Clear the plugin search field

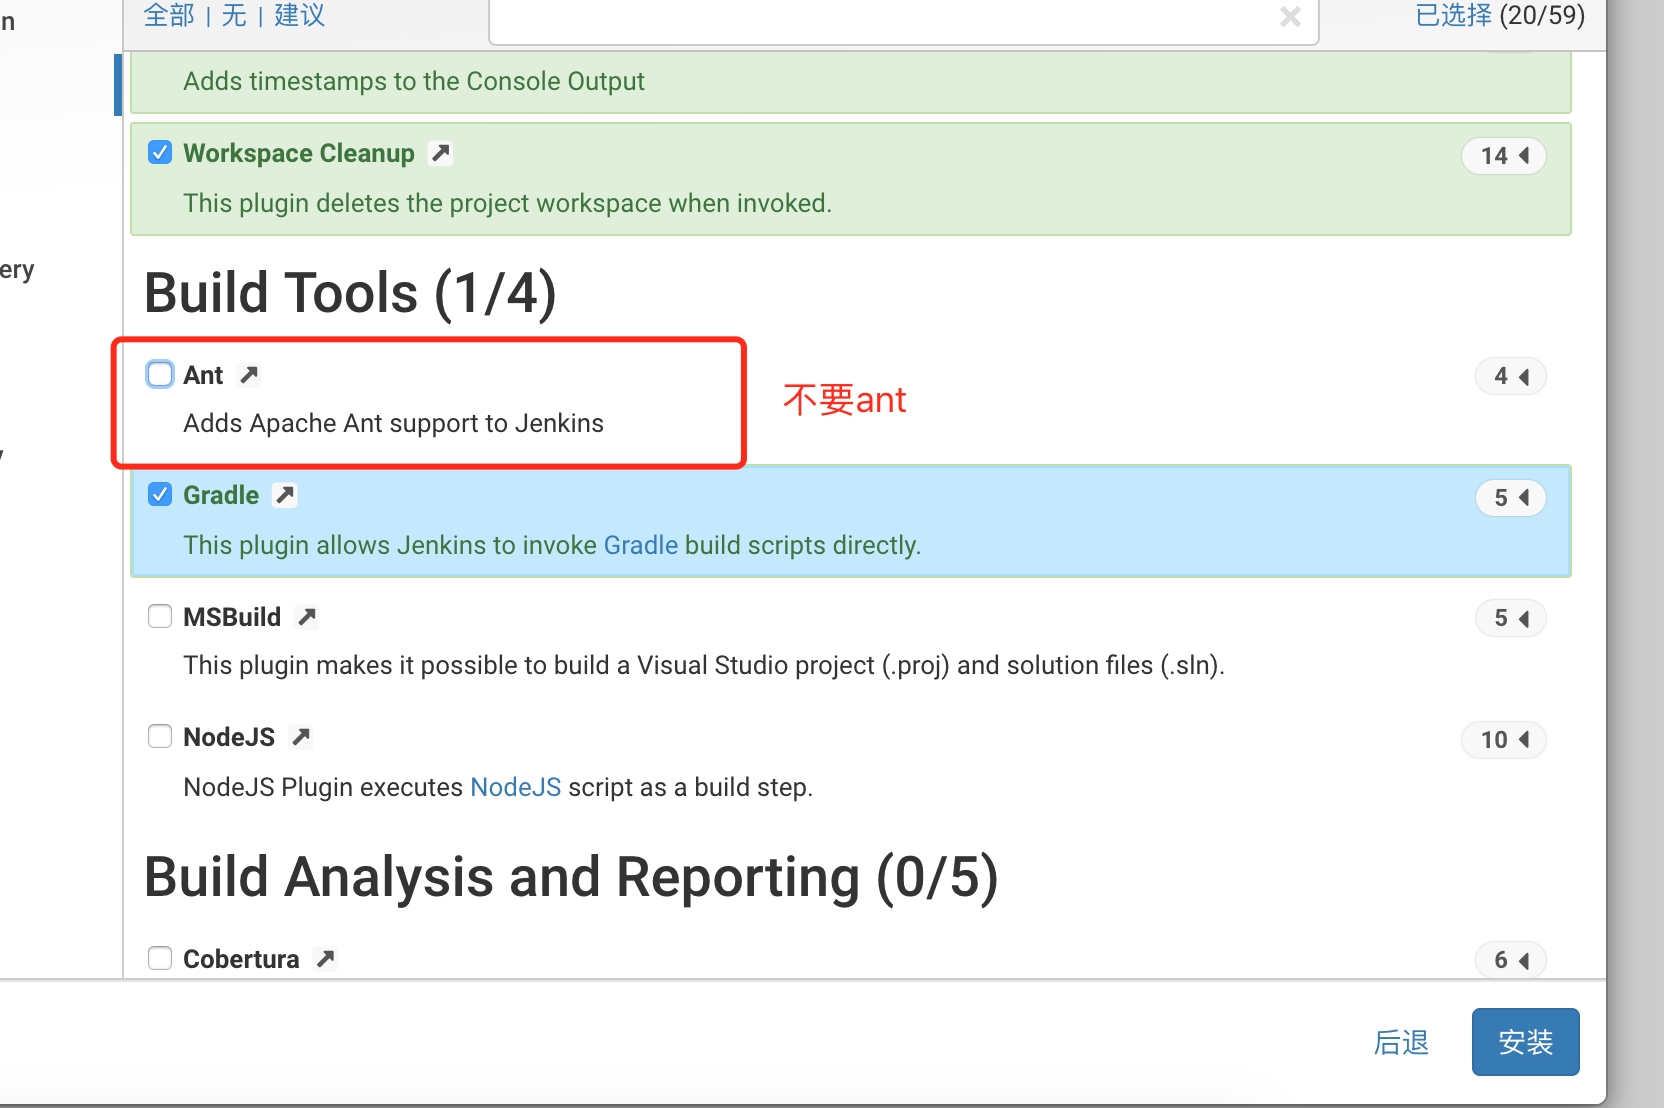click(x=1290, y=16)
